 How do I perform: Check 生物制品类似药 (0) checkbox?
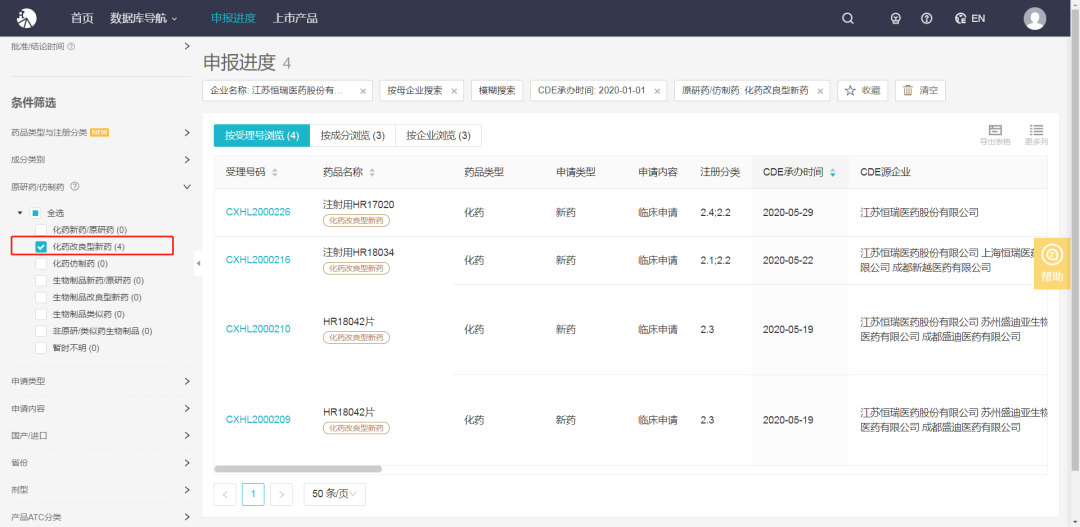click(41, 314)
